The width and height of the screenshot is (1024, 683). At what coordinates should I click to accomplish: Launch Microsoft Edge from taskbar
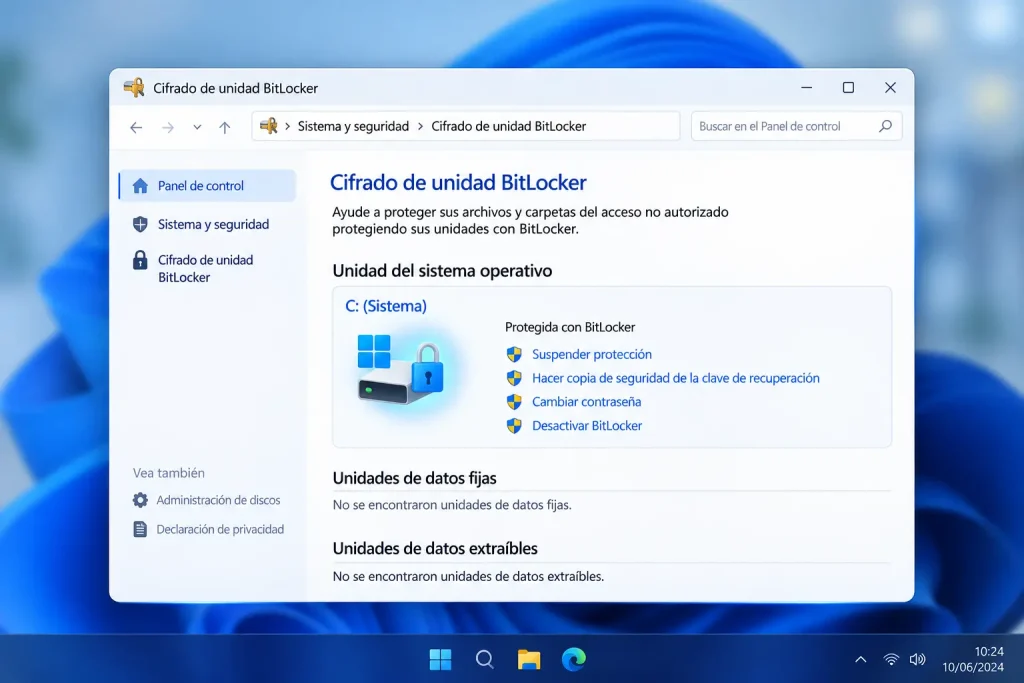573,659
